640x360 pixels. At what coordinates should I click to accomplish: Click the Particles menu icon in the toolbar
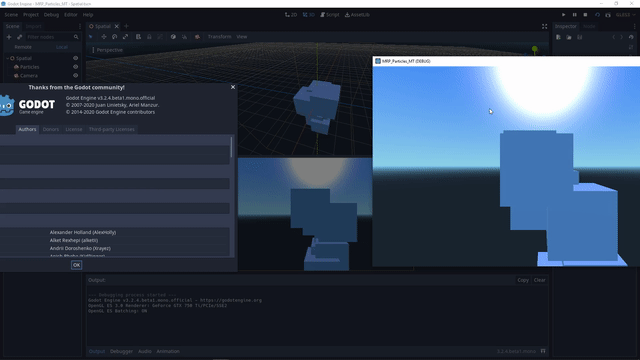click(198, 37)
